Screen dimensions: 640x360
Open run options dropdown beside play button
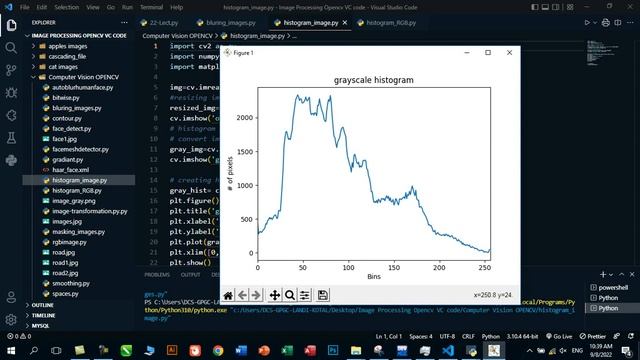pos(595,23)
